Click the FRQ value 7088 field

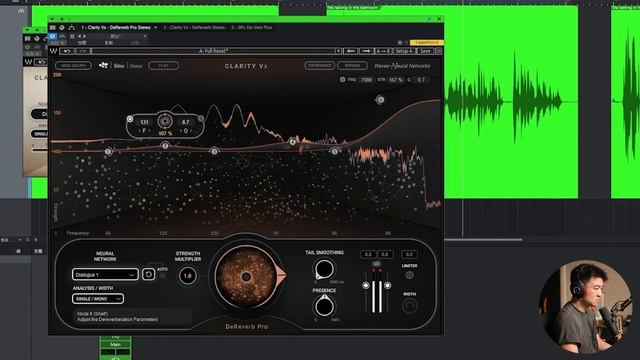[x=367, y=80]
